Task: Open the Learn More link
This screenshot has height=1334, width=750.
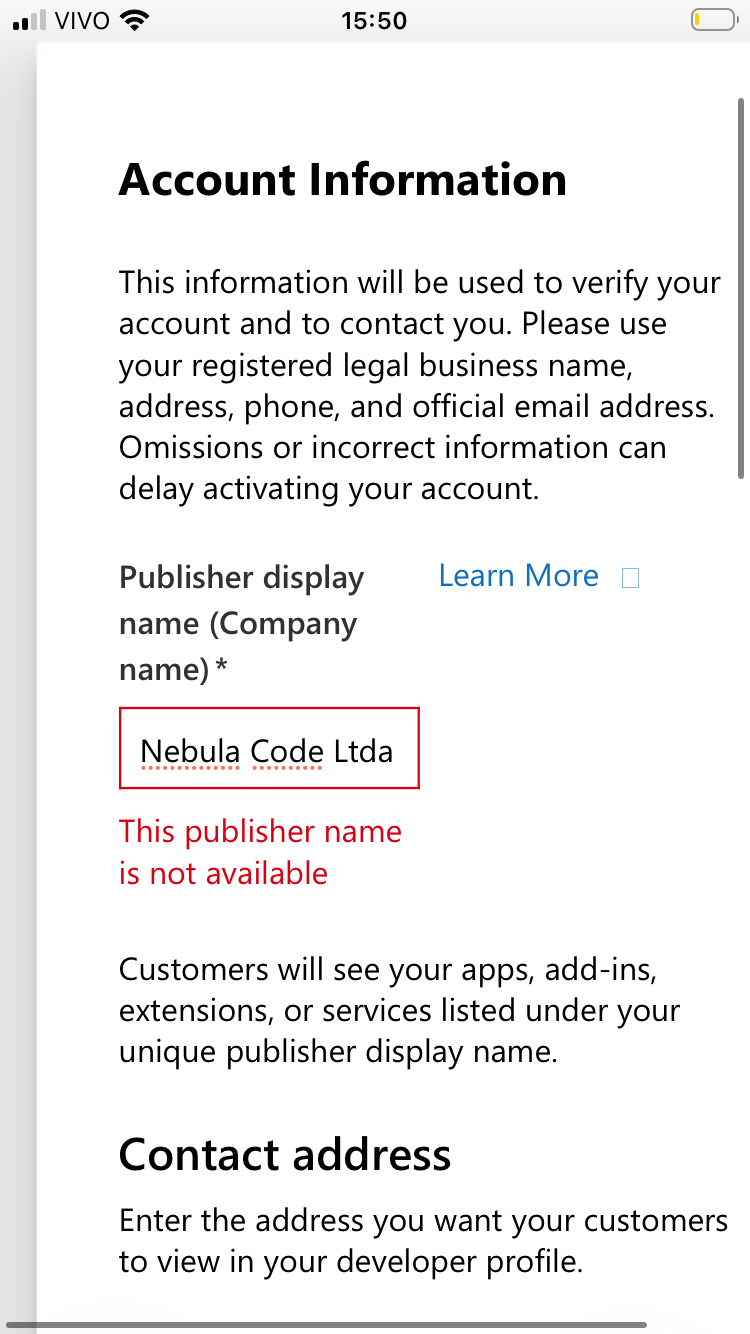Action: point(518,576)
